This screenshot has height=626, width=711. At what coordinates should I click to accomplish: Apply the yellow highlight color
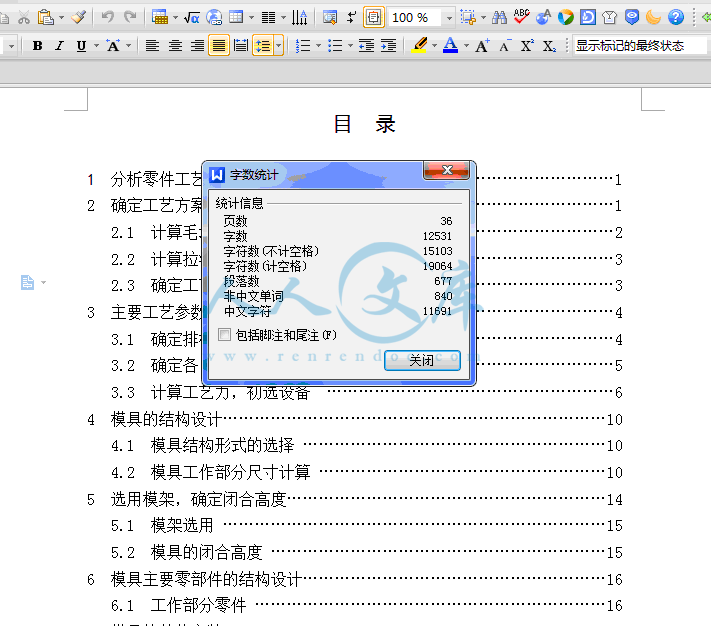pos(419,46)
